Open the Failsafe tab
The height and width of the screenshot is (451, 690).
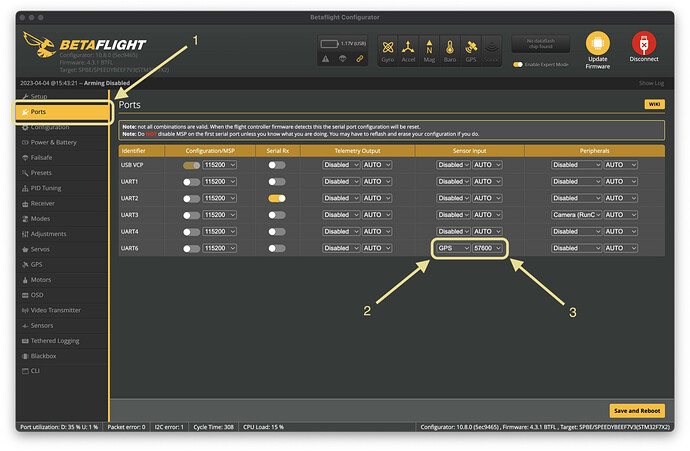[62, 158]
